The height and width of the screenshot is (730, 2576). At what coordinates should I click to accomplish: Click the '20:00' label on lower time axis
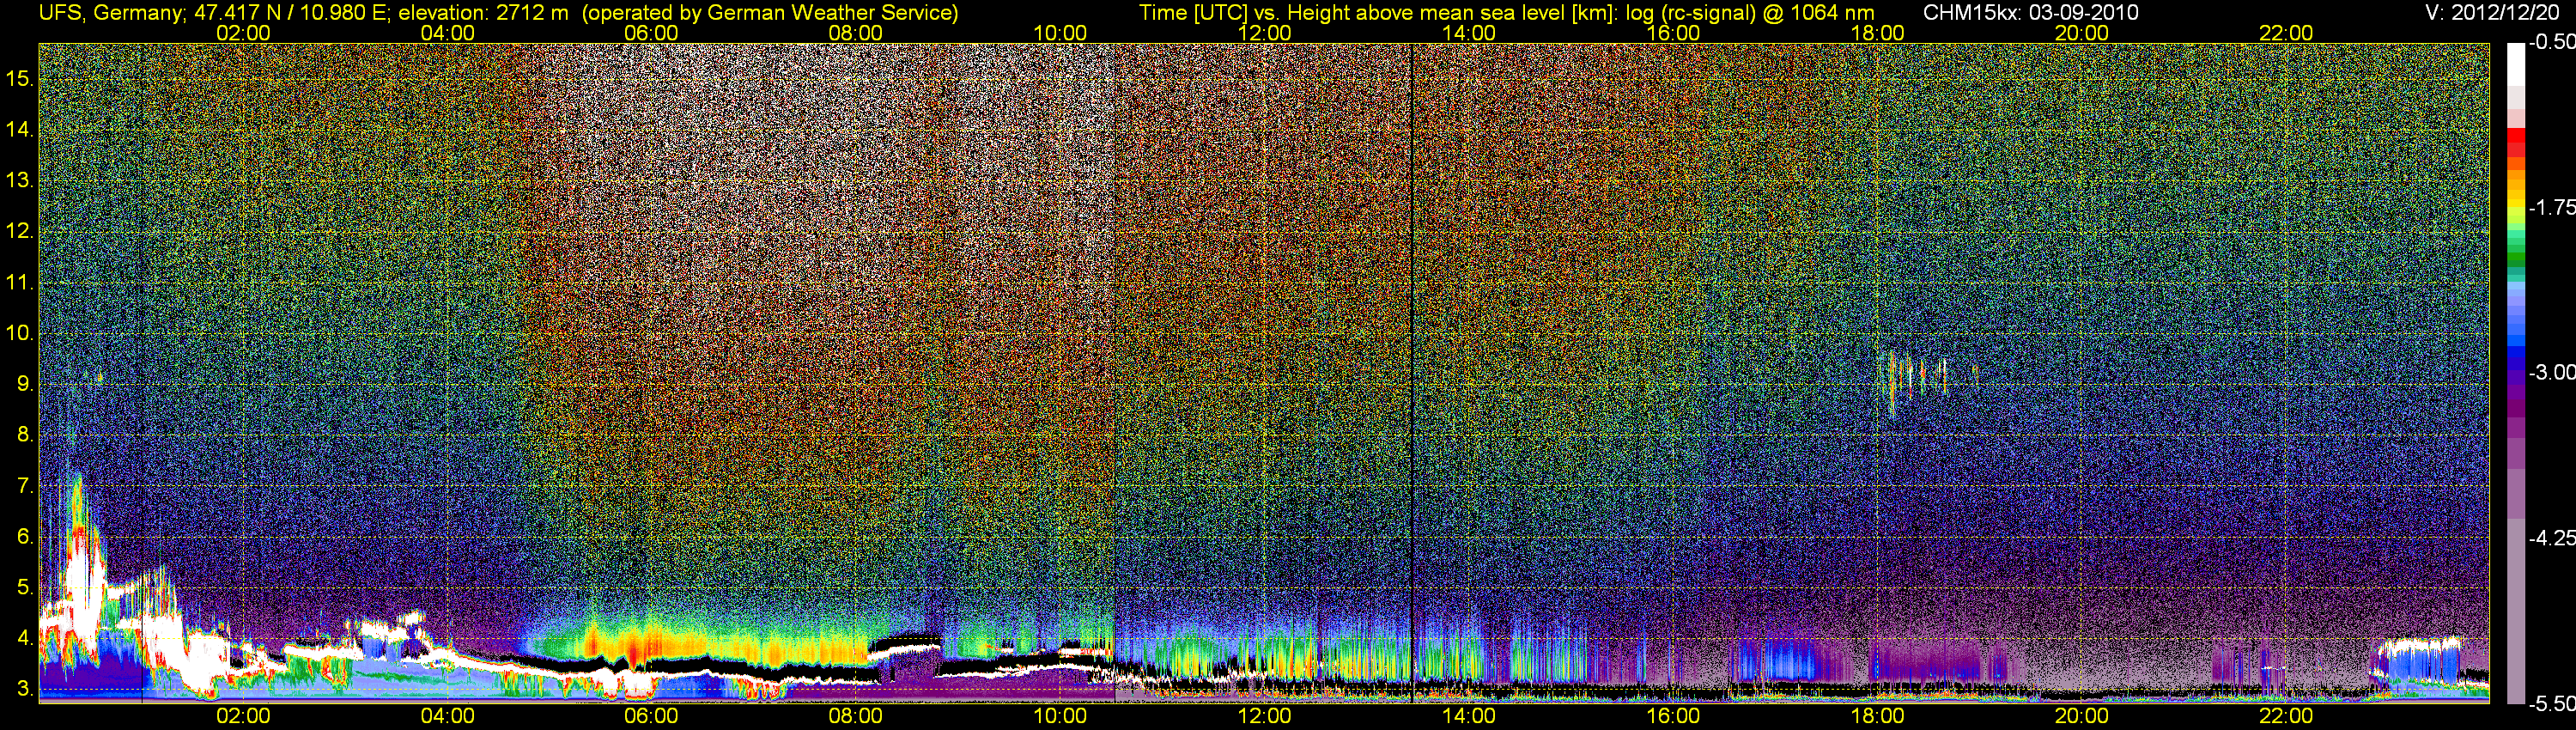point(2082,716)
